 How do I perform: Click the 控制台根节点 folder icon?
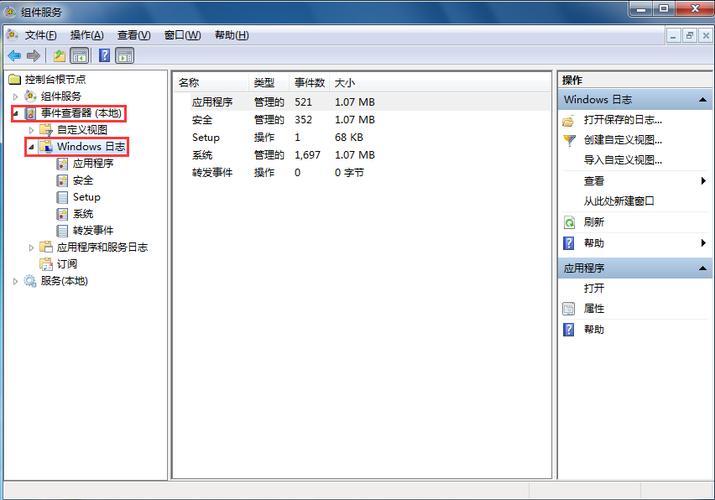point(15,79)
